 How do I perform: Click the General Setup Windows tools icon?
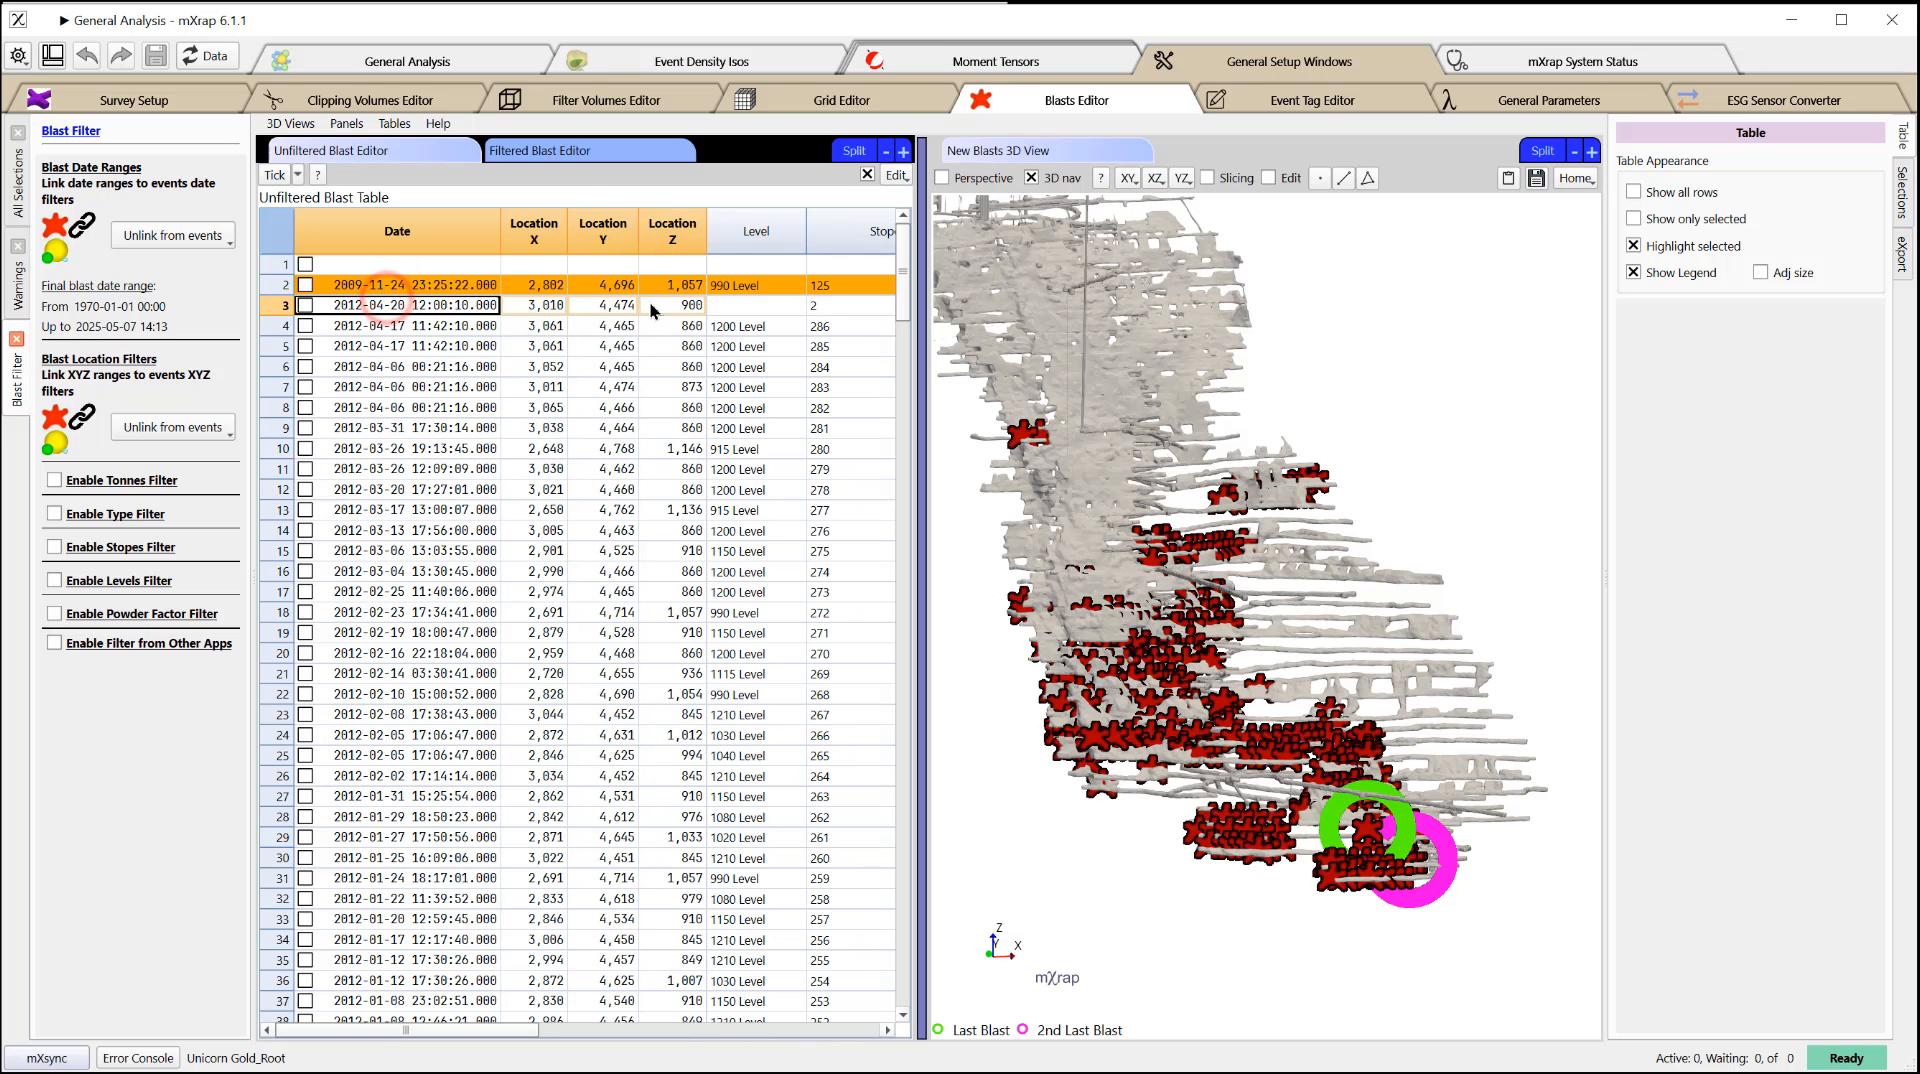pos(1163,61)
